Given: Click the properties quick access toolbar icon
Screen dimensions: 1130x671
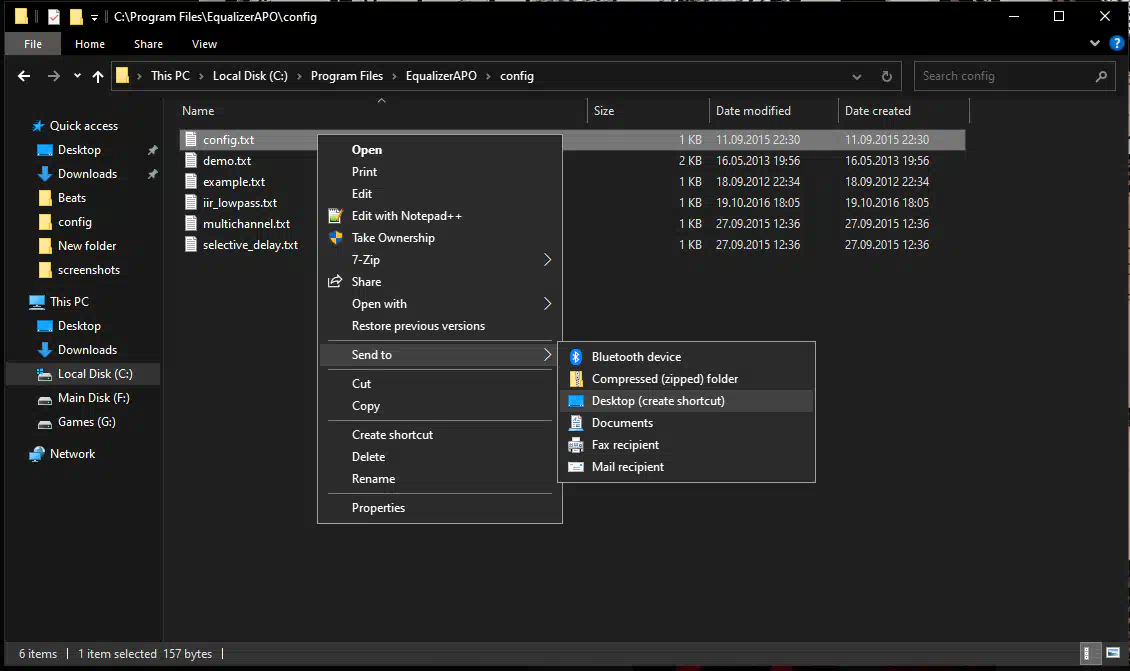Looking at the screenshot, I should (x=54, y=17).
